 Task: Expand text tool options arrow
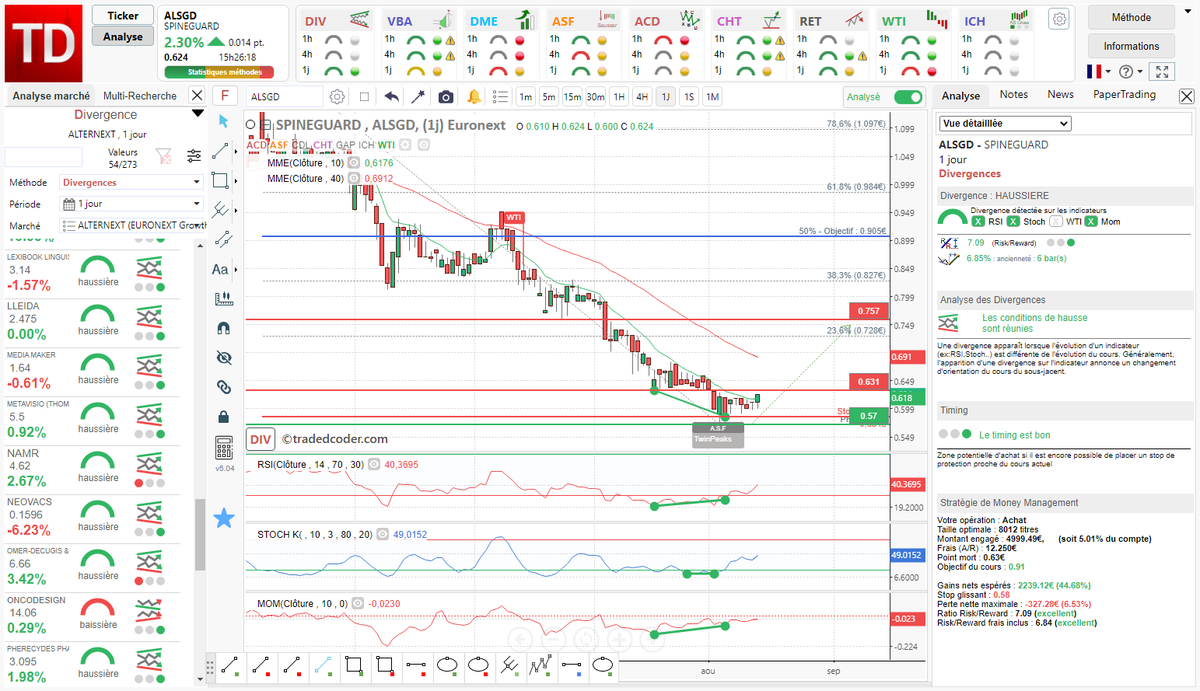(236, 269)
